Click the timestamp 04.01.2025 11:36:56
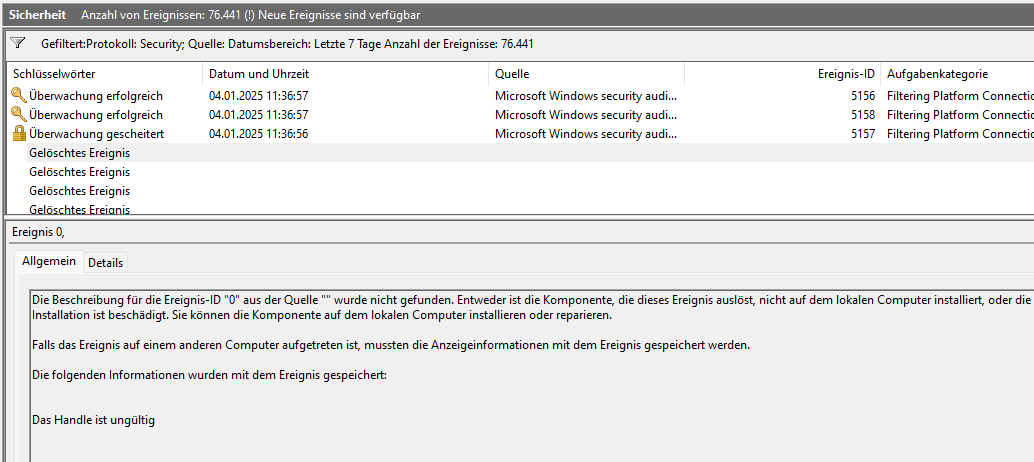The image size is (1034, 462). click(x=259, y=134)
